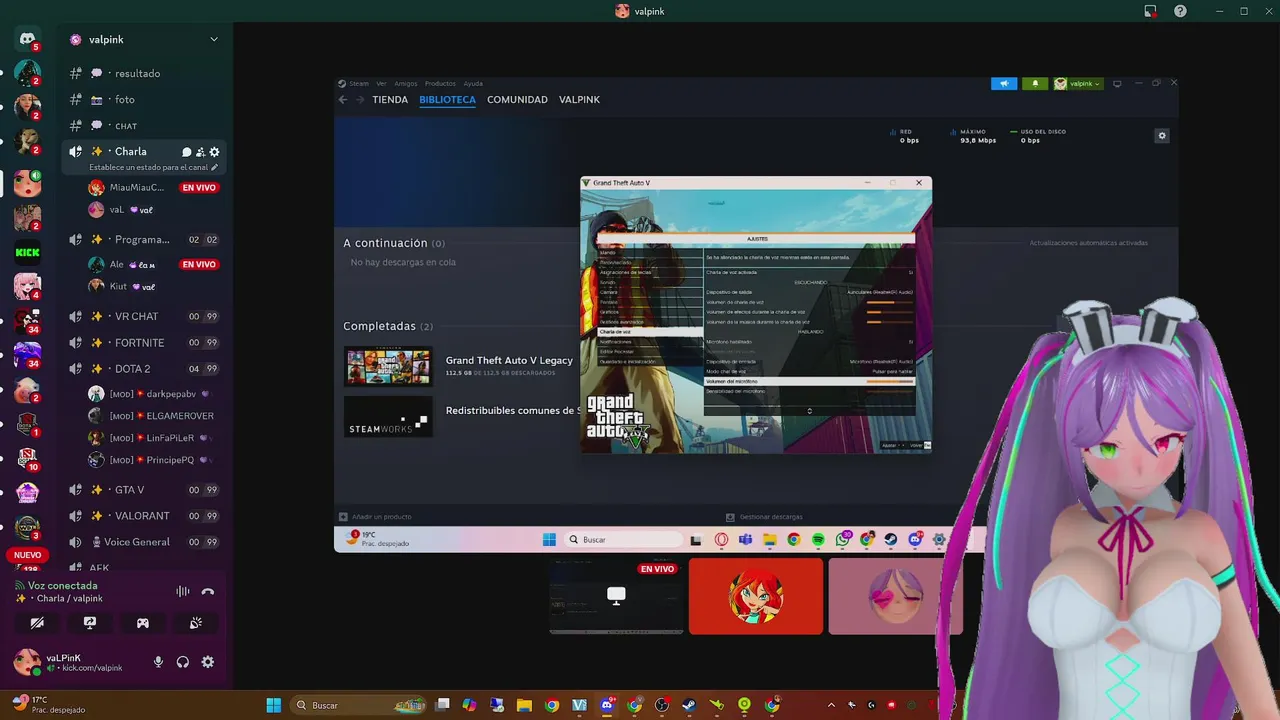This screenshot has width=1280, height=720.
Task: Click the NUEVO unread mentions pill
Action: click(27, 555)
